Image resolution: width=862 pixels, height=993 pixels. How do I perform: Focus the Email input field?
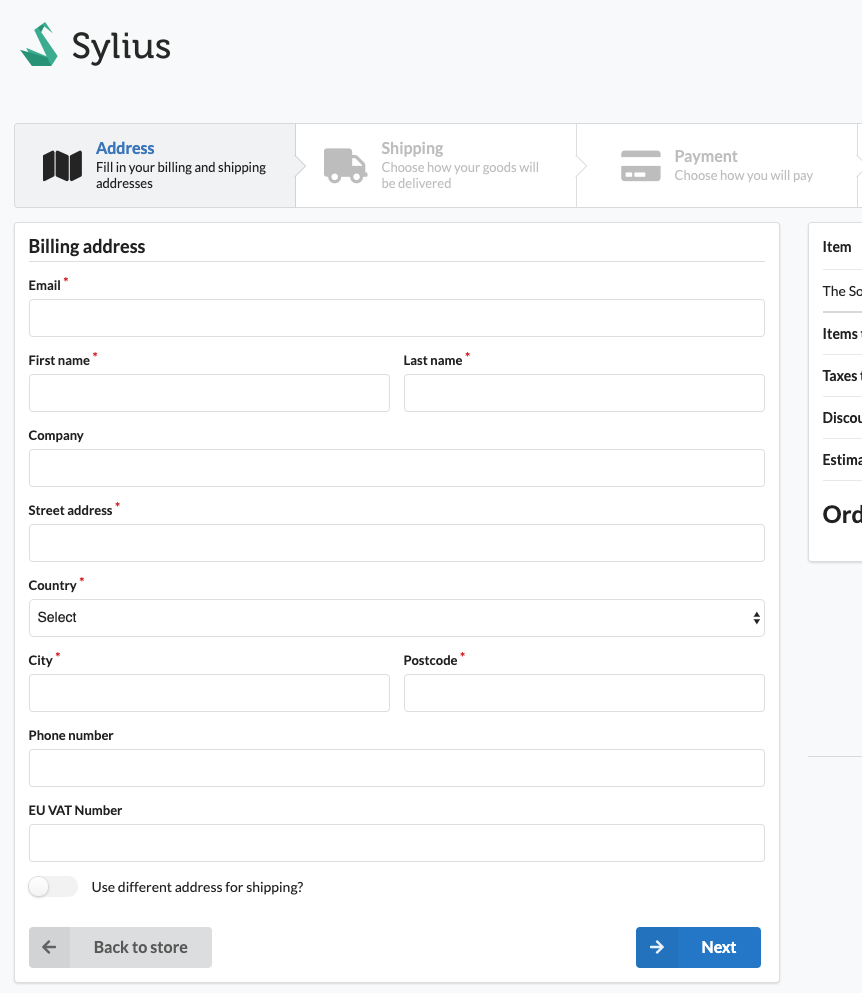(x=396, y=318)
